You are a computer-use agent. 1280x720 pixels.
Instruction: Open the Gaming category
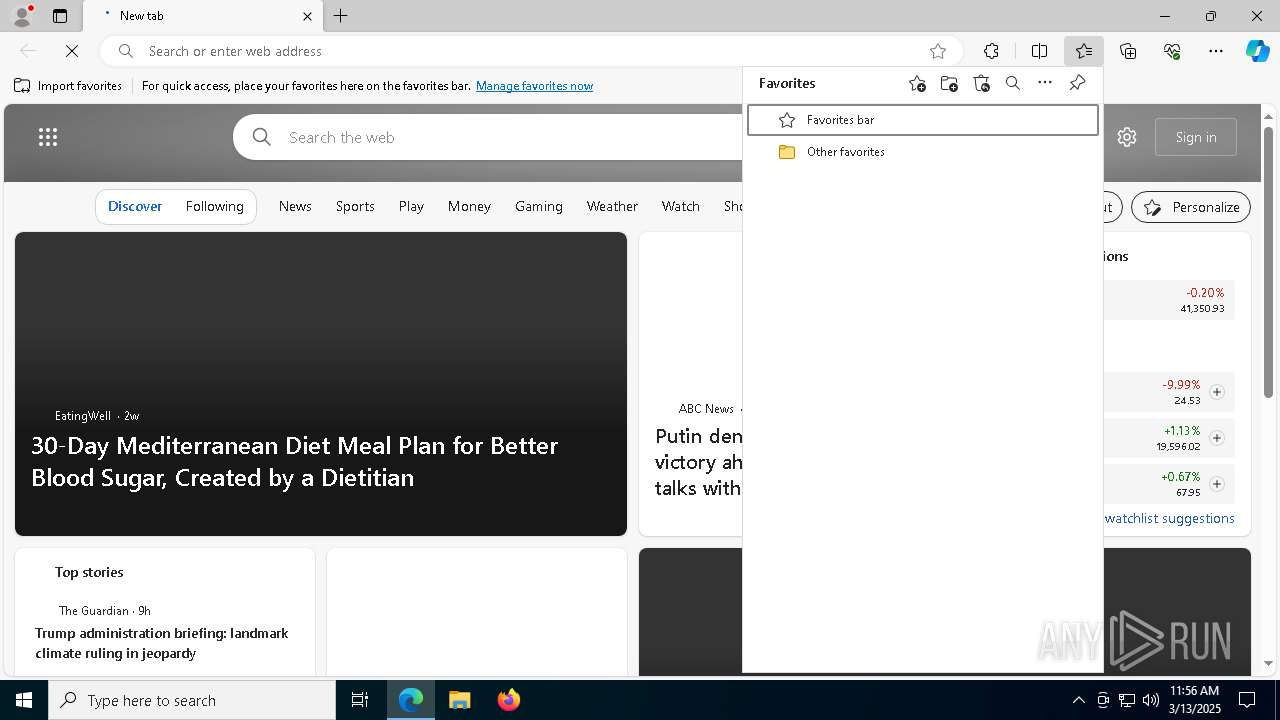click(x=539, y=206)
